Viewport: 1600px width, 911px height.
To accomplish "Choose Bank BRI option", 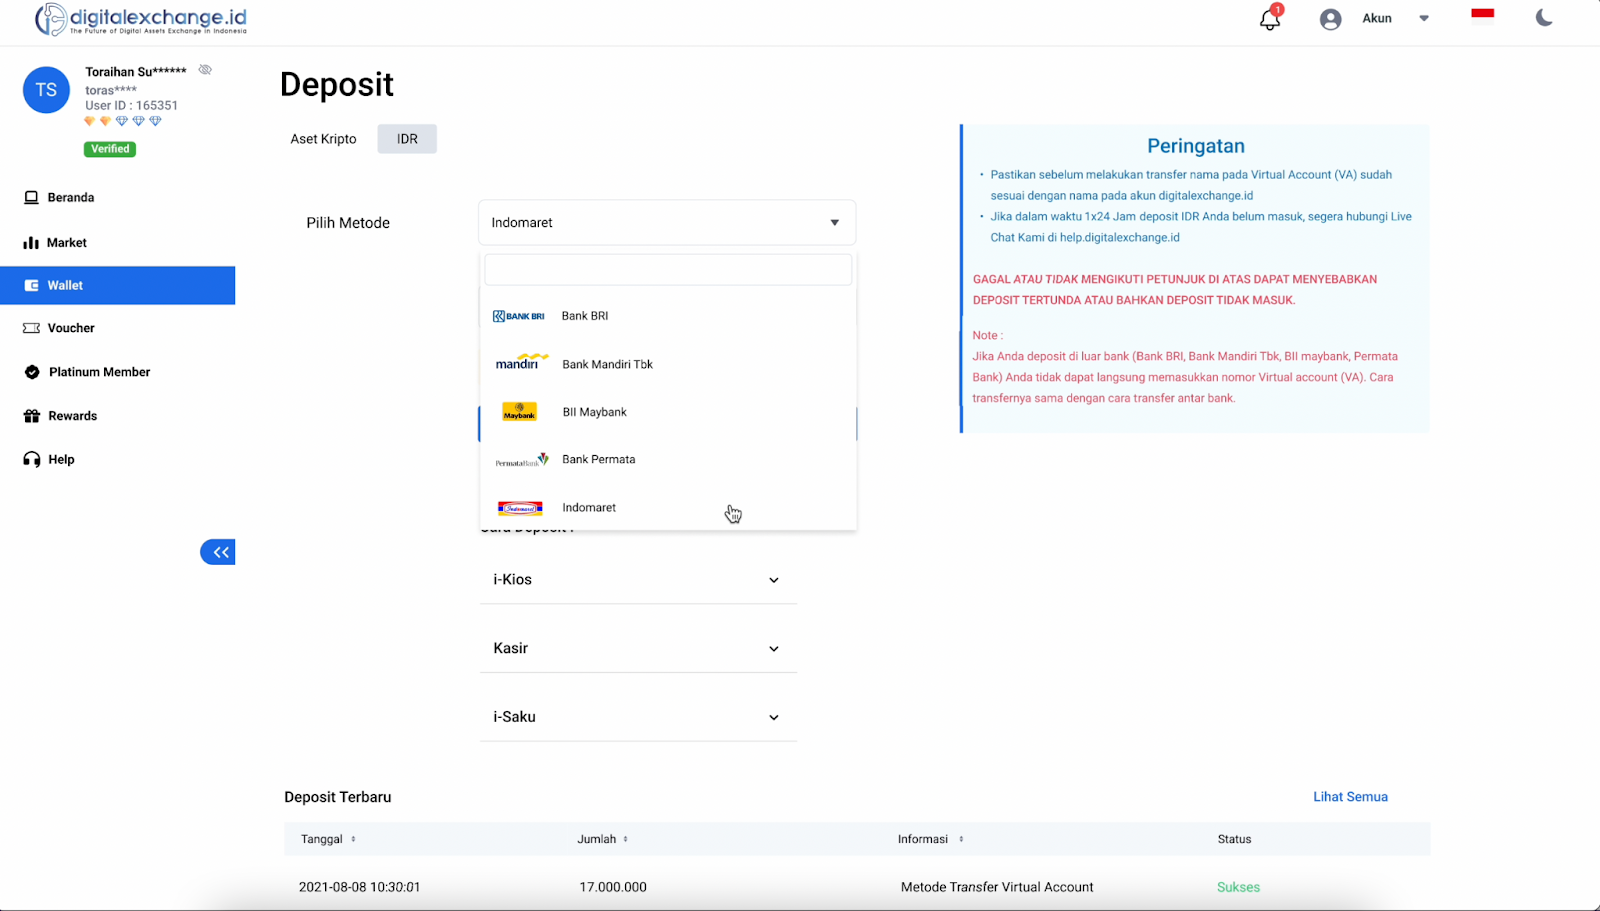I will 668,316.
